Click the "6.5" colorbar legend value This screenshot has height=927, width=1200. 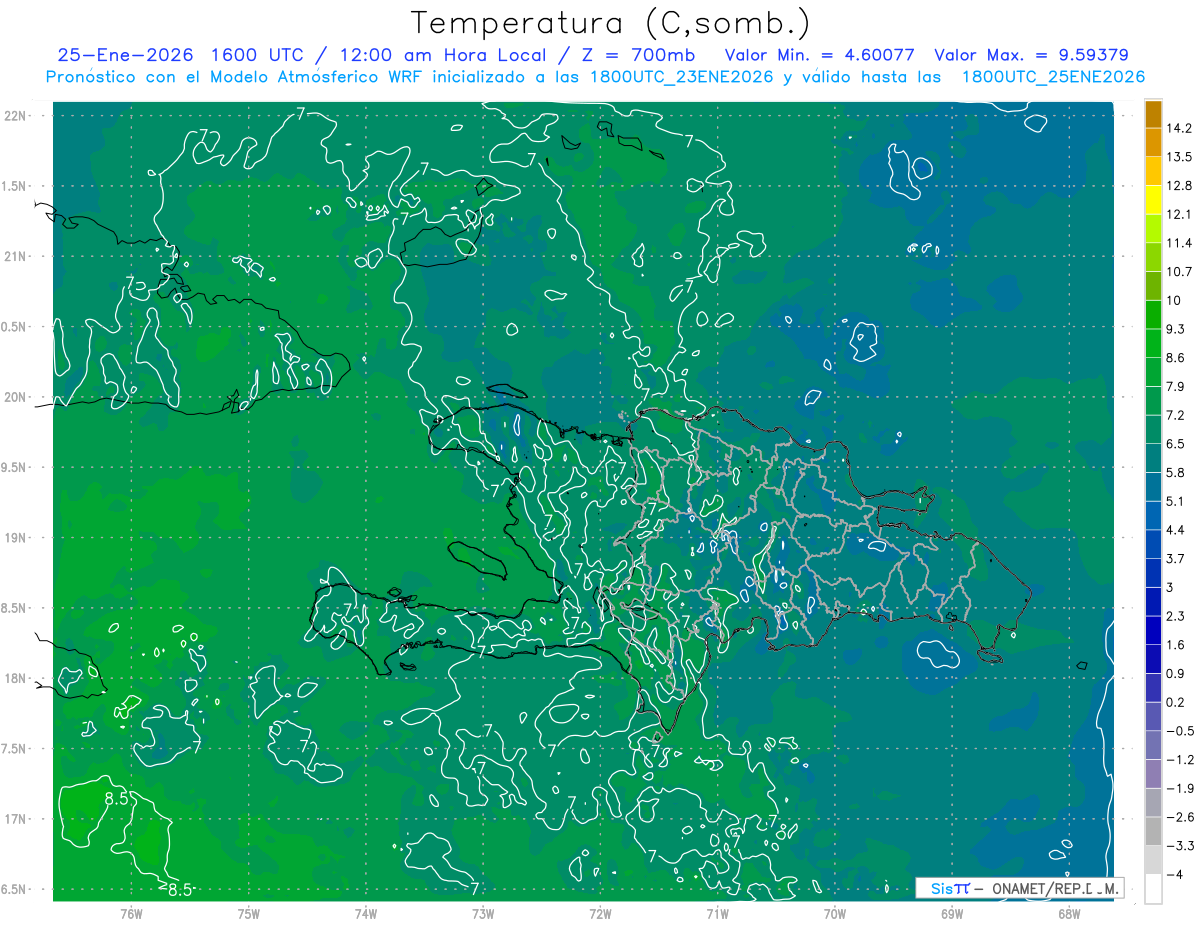(1175, 443)
